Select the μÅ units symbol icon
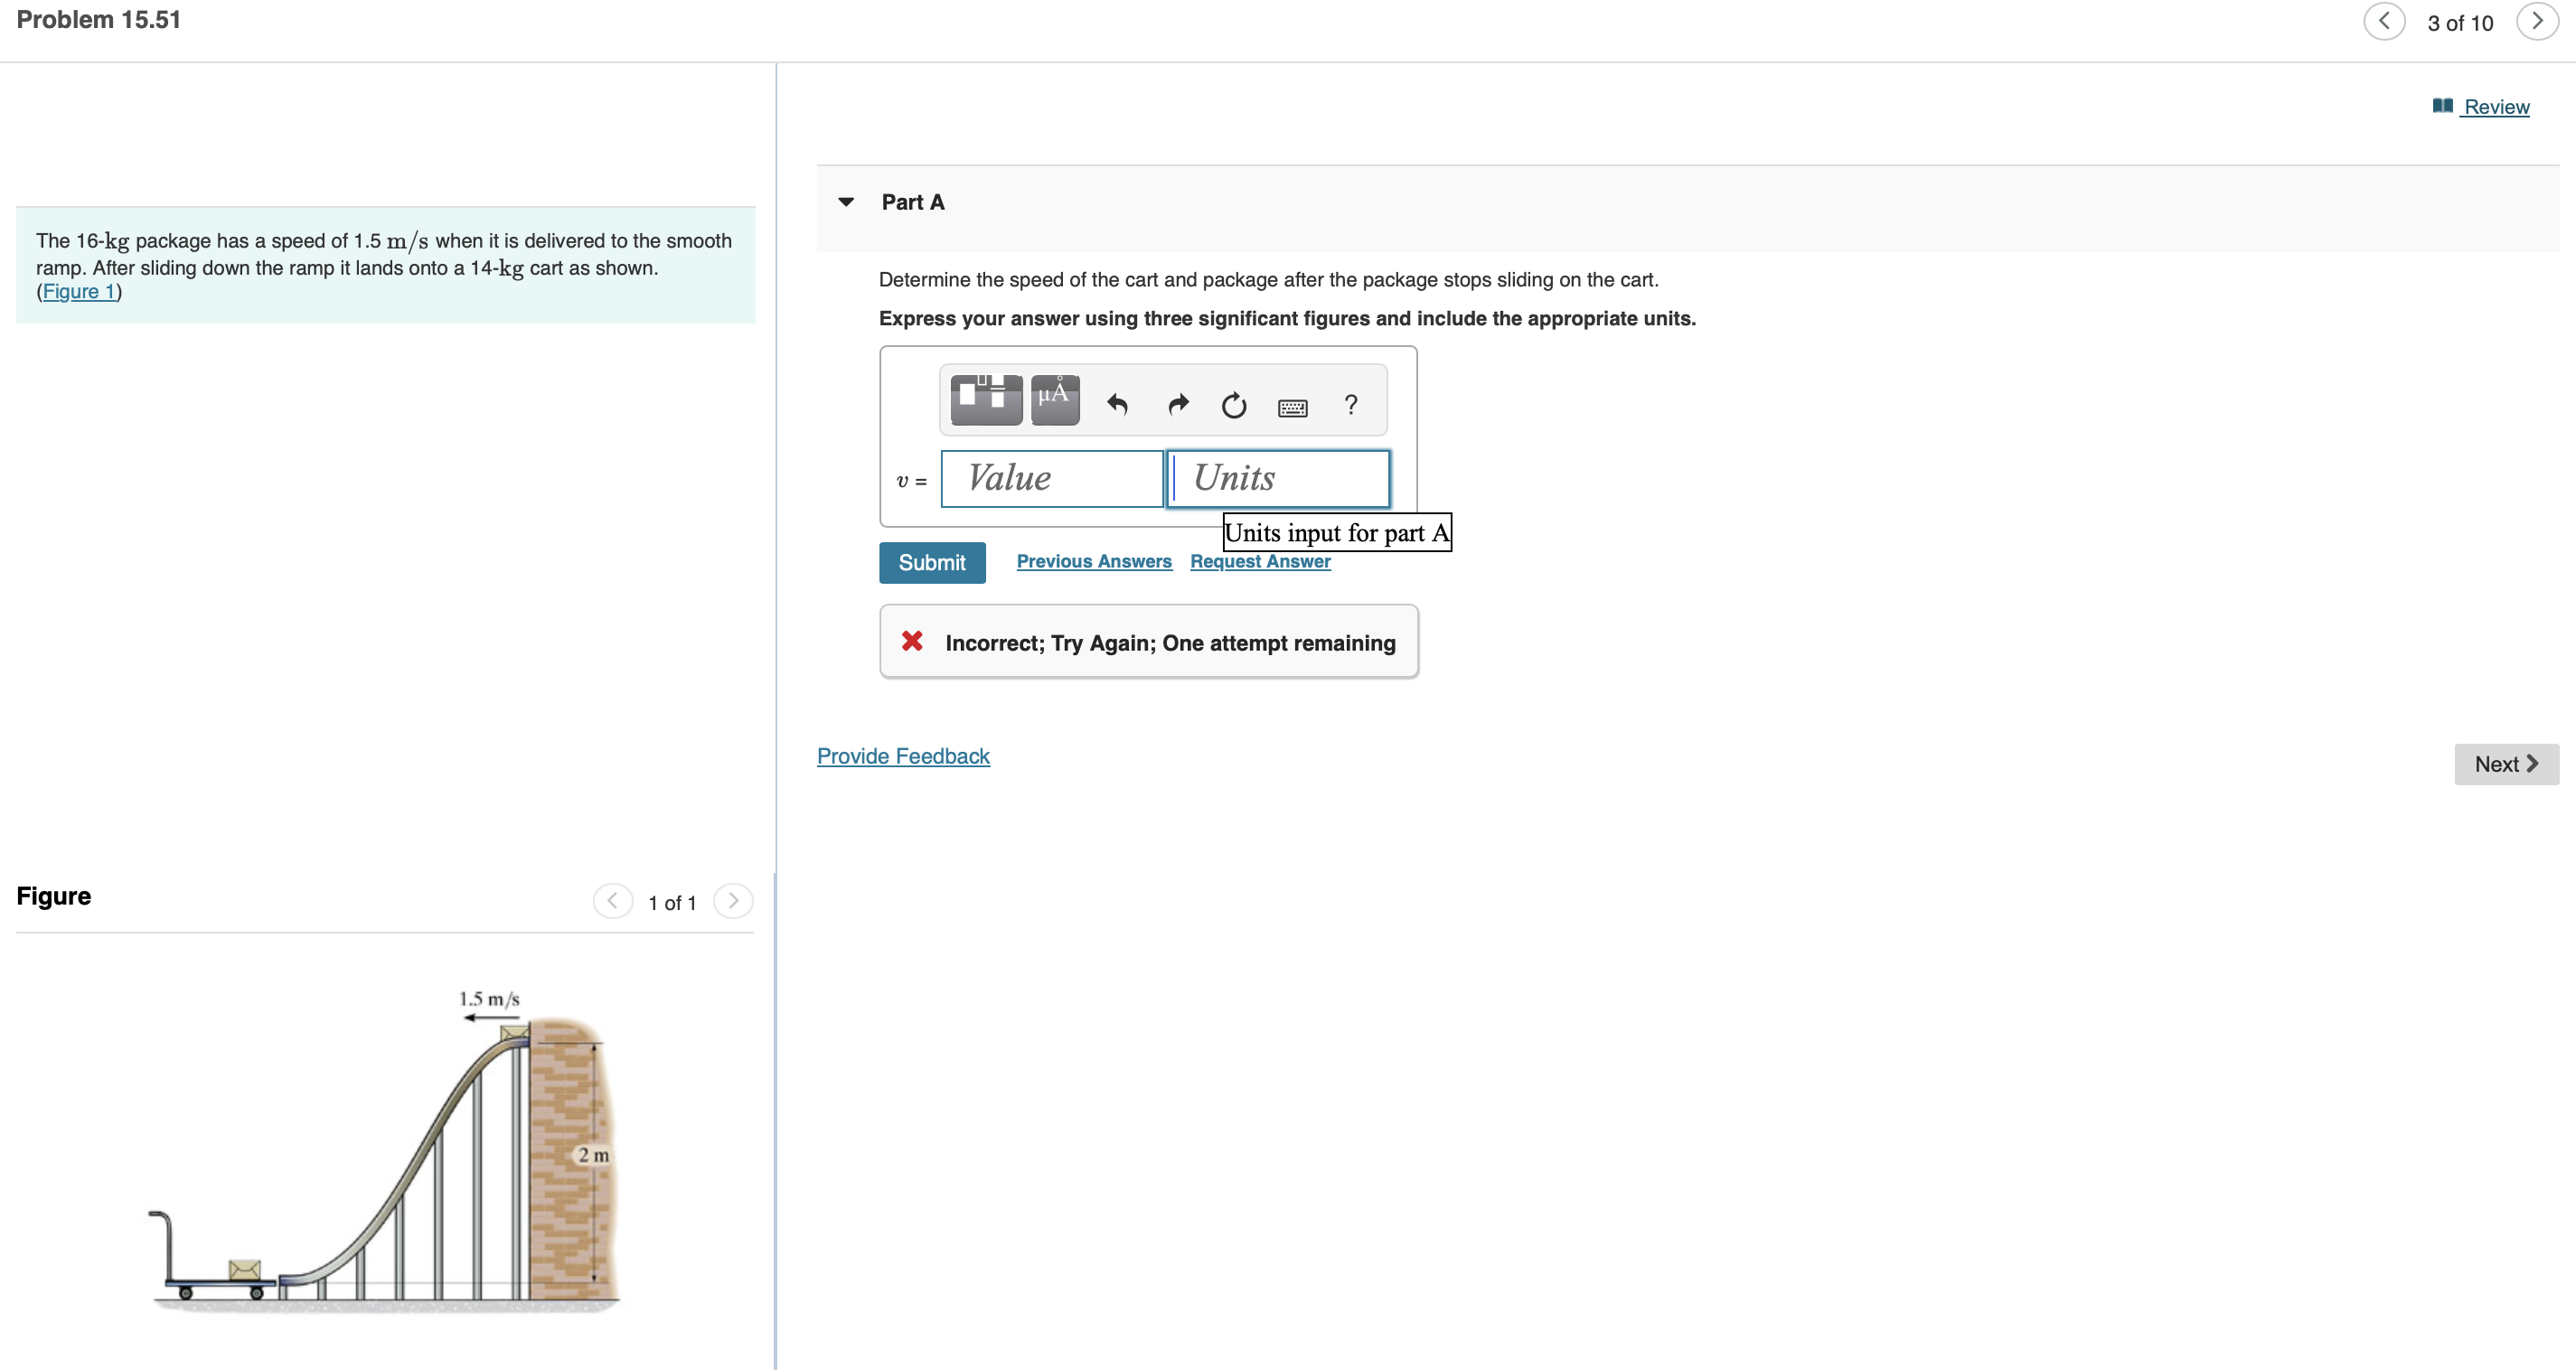Image resolution: width=2576 pixels, height=1370 pixels. [1054, 399]
